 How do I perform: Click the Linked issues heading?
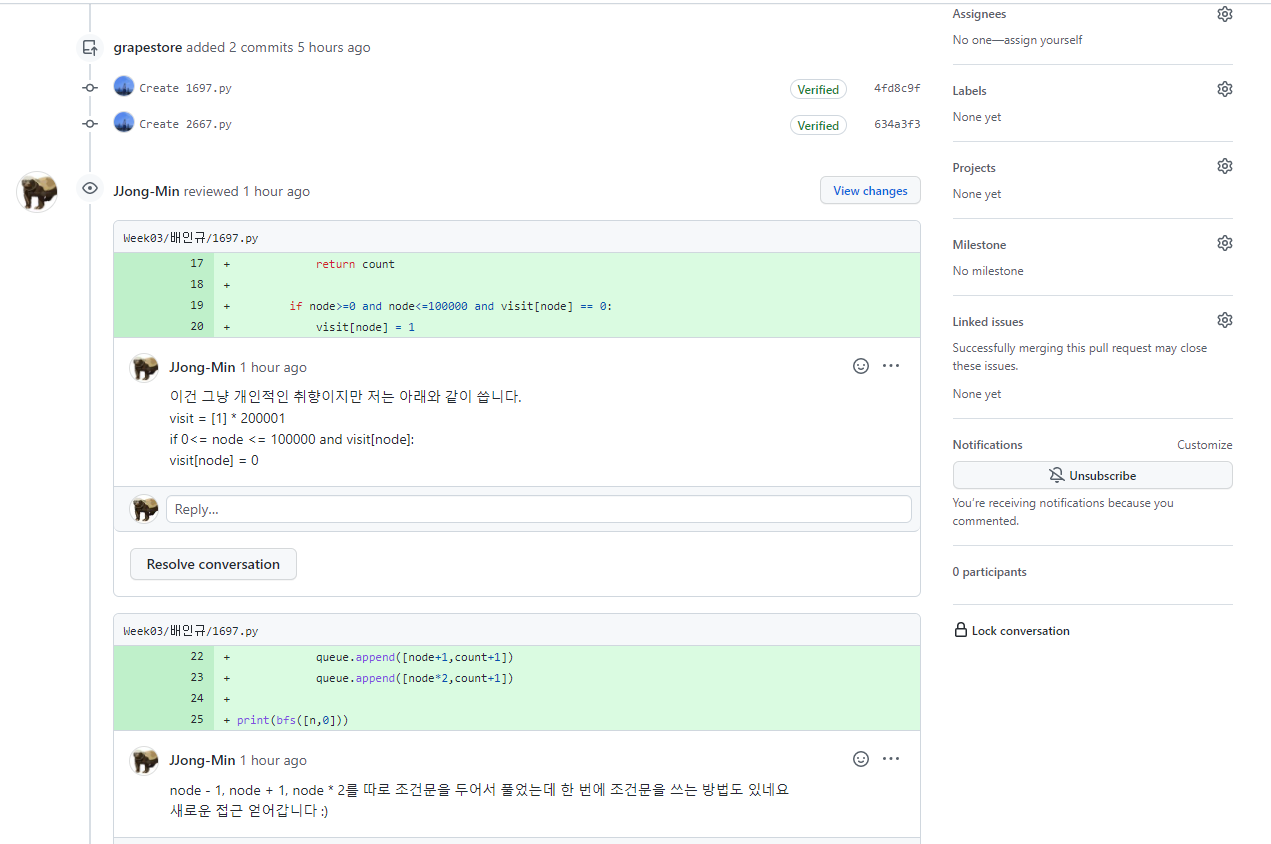point(988,322)
